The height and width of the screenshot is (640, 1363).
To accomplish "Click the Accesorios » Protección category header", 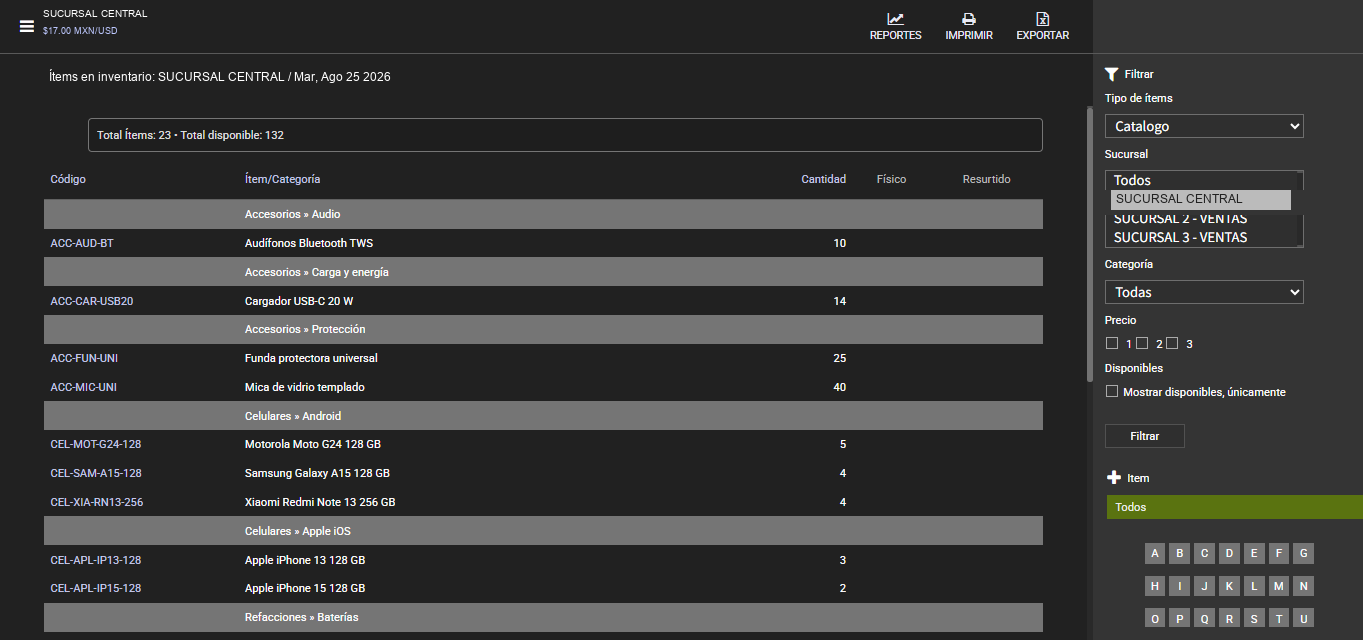I will pyautogui.click(x=543, y=329).
